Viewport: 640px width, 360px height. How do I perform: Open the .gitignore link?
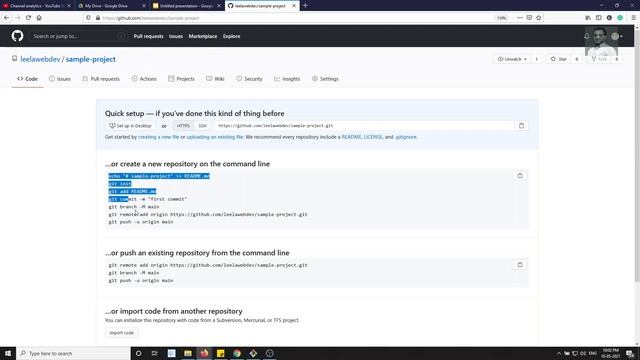coord(406,137)
